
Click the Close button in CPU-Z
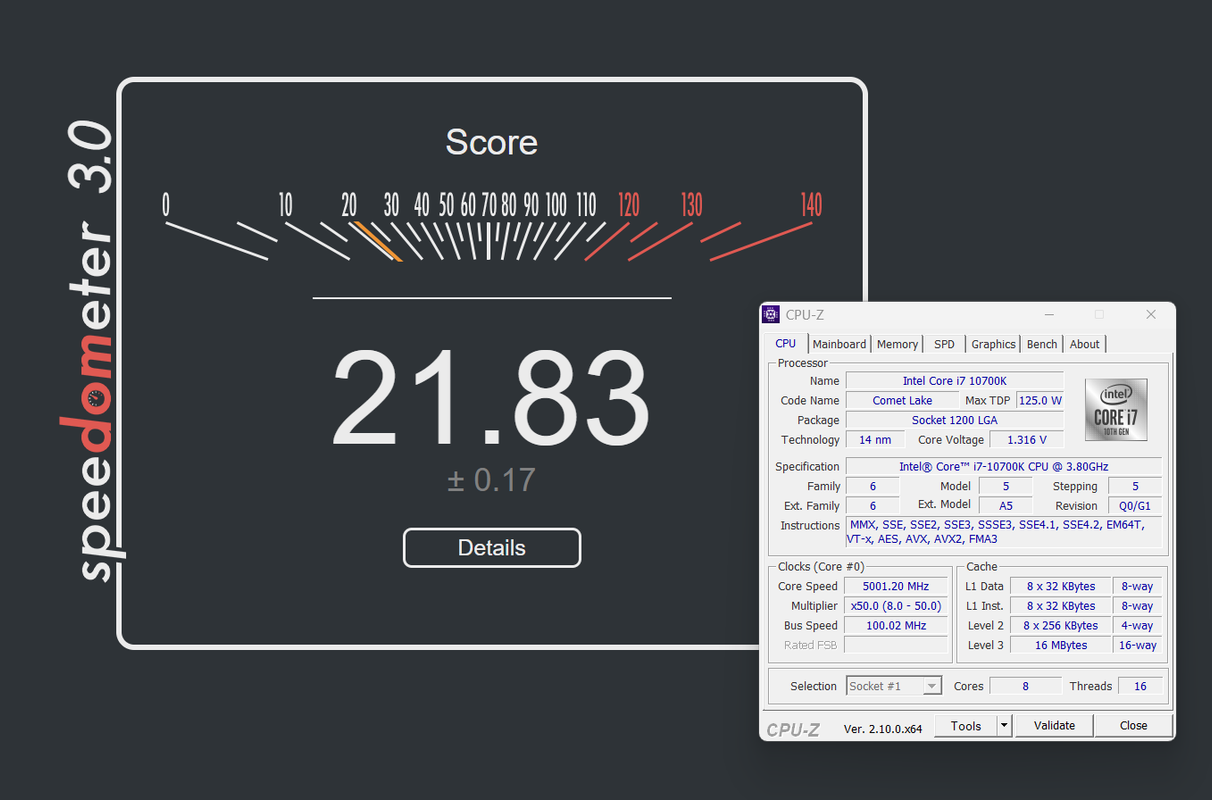tap(1133, 726)
